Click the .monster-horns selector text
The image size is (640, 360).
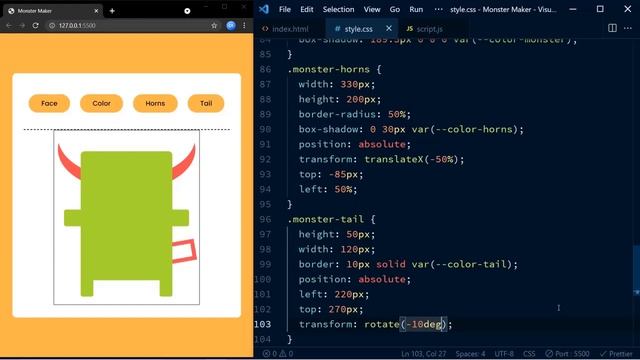point(329,69)
